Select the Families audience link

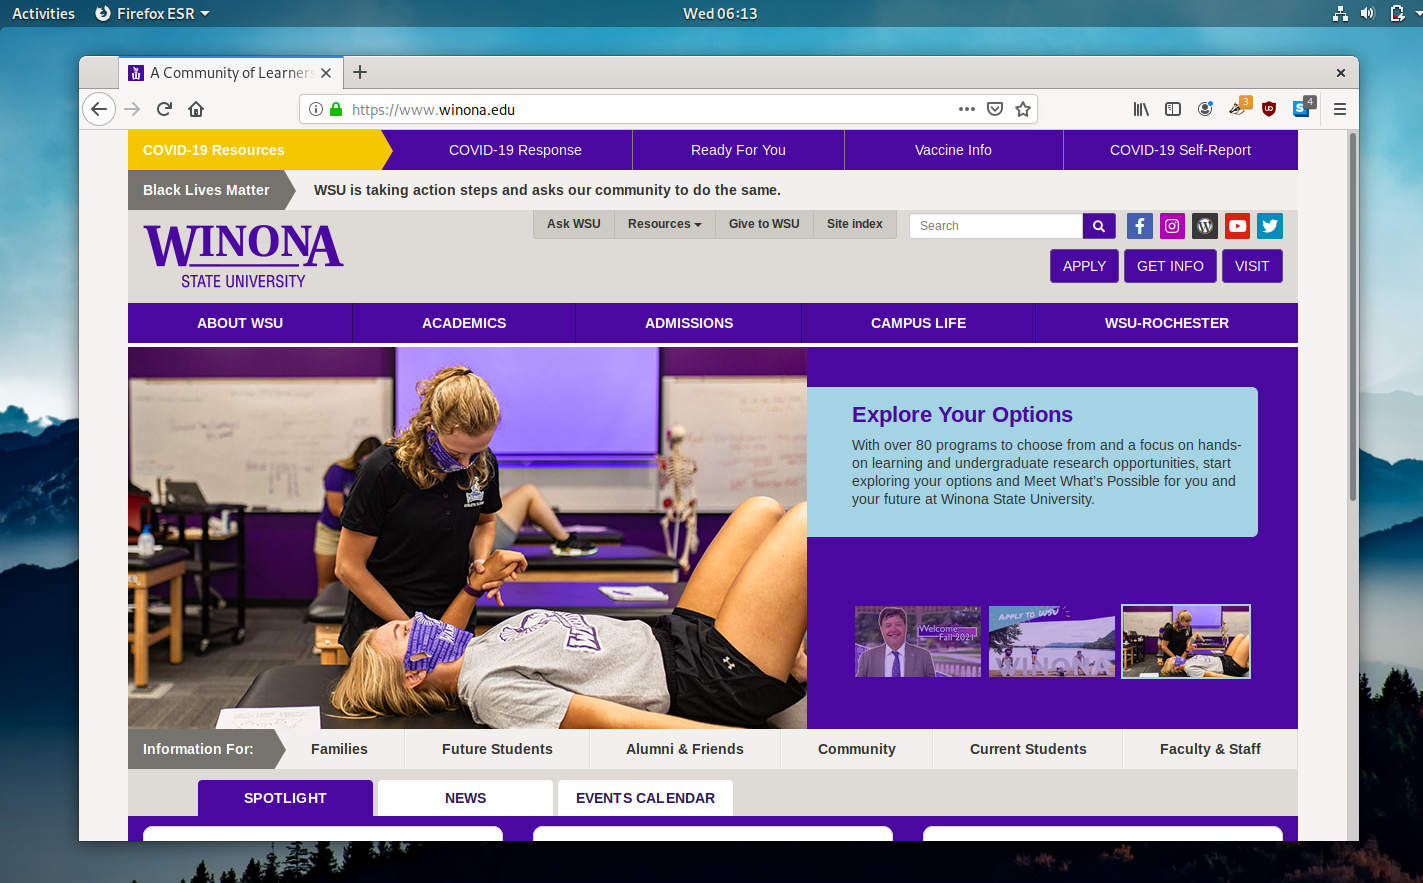(339, 749)
